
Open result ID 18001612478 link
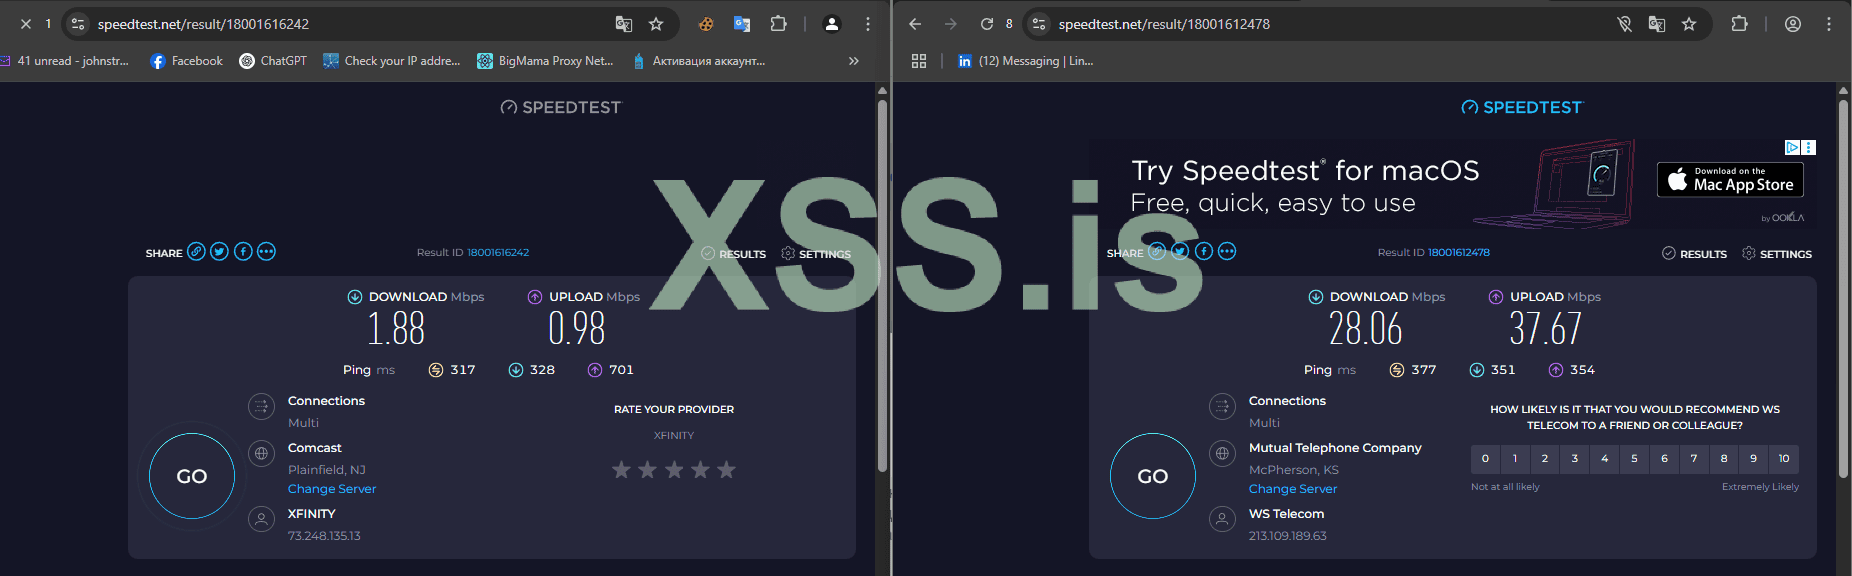(x=1459, y=253)
